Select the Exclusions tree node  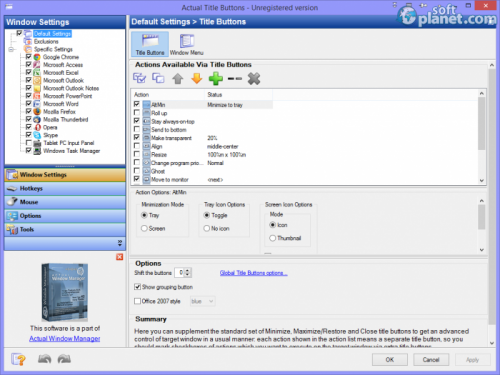tap(46, 41)
